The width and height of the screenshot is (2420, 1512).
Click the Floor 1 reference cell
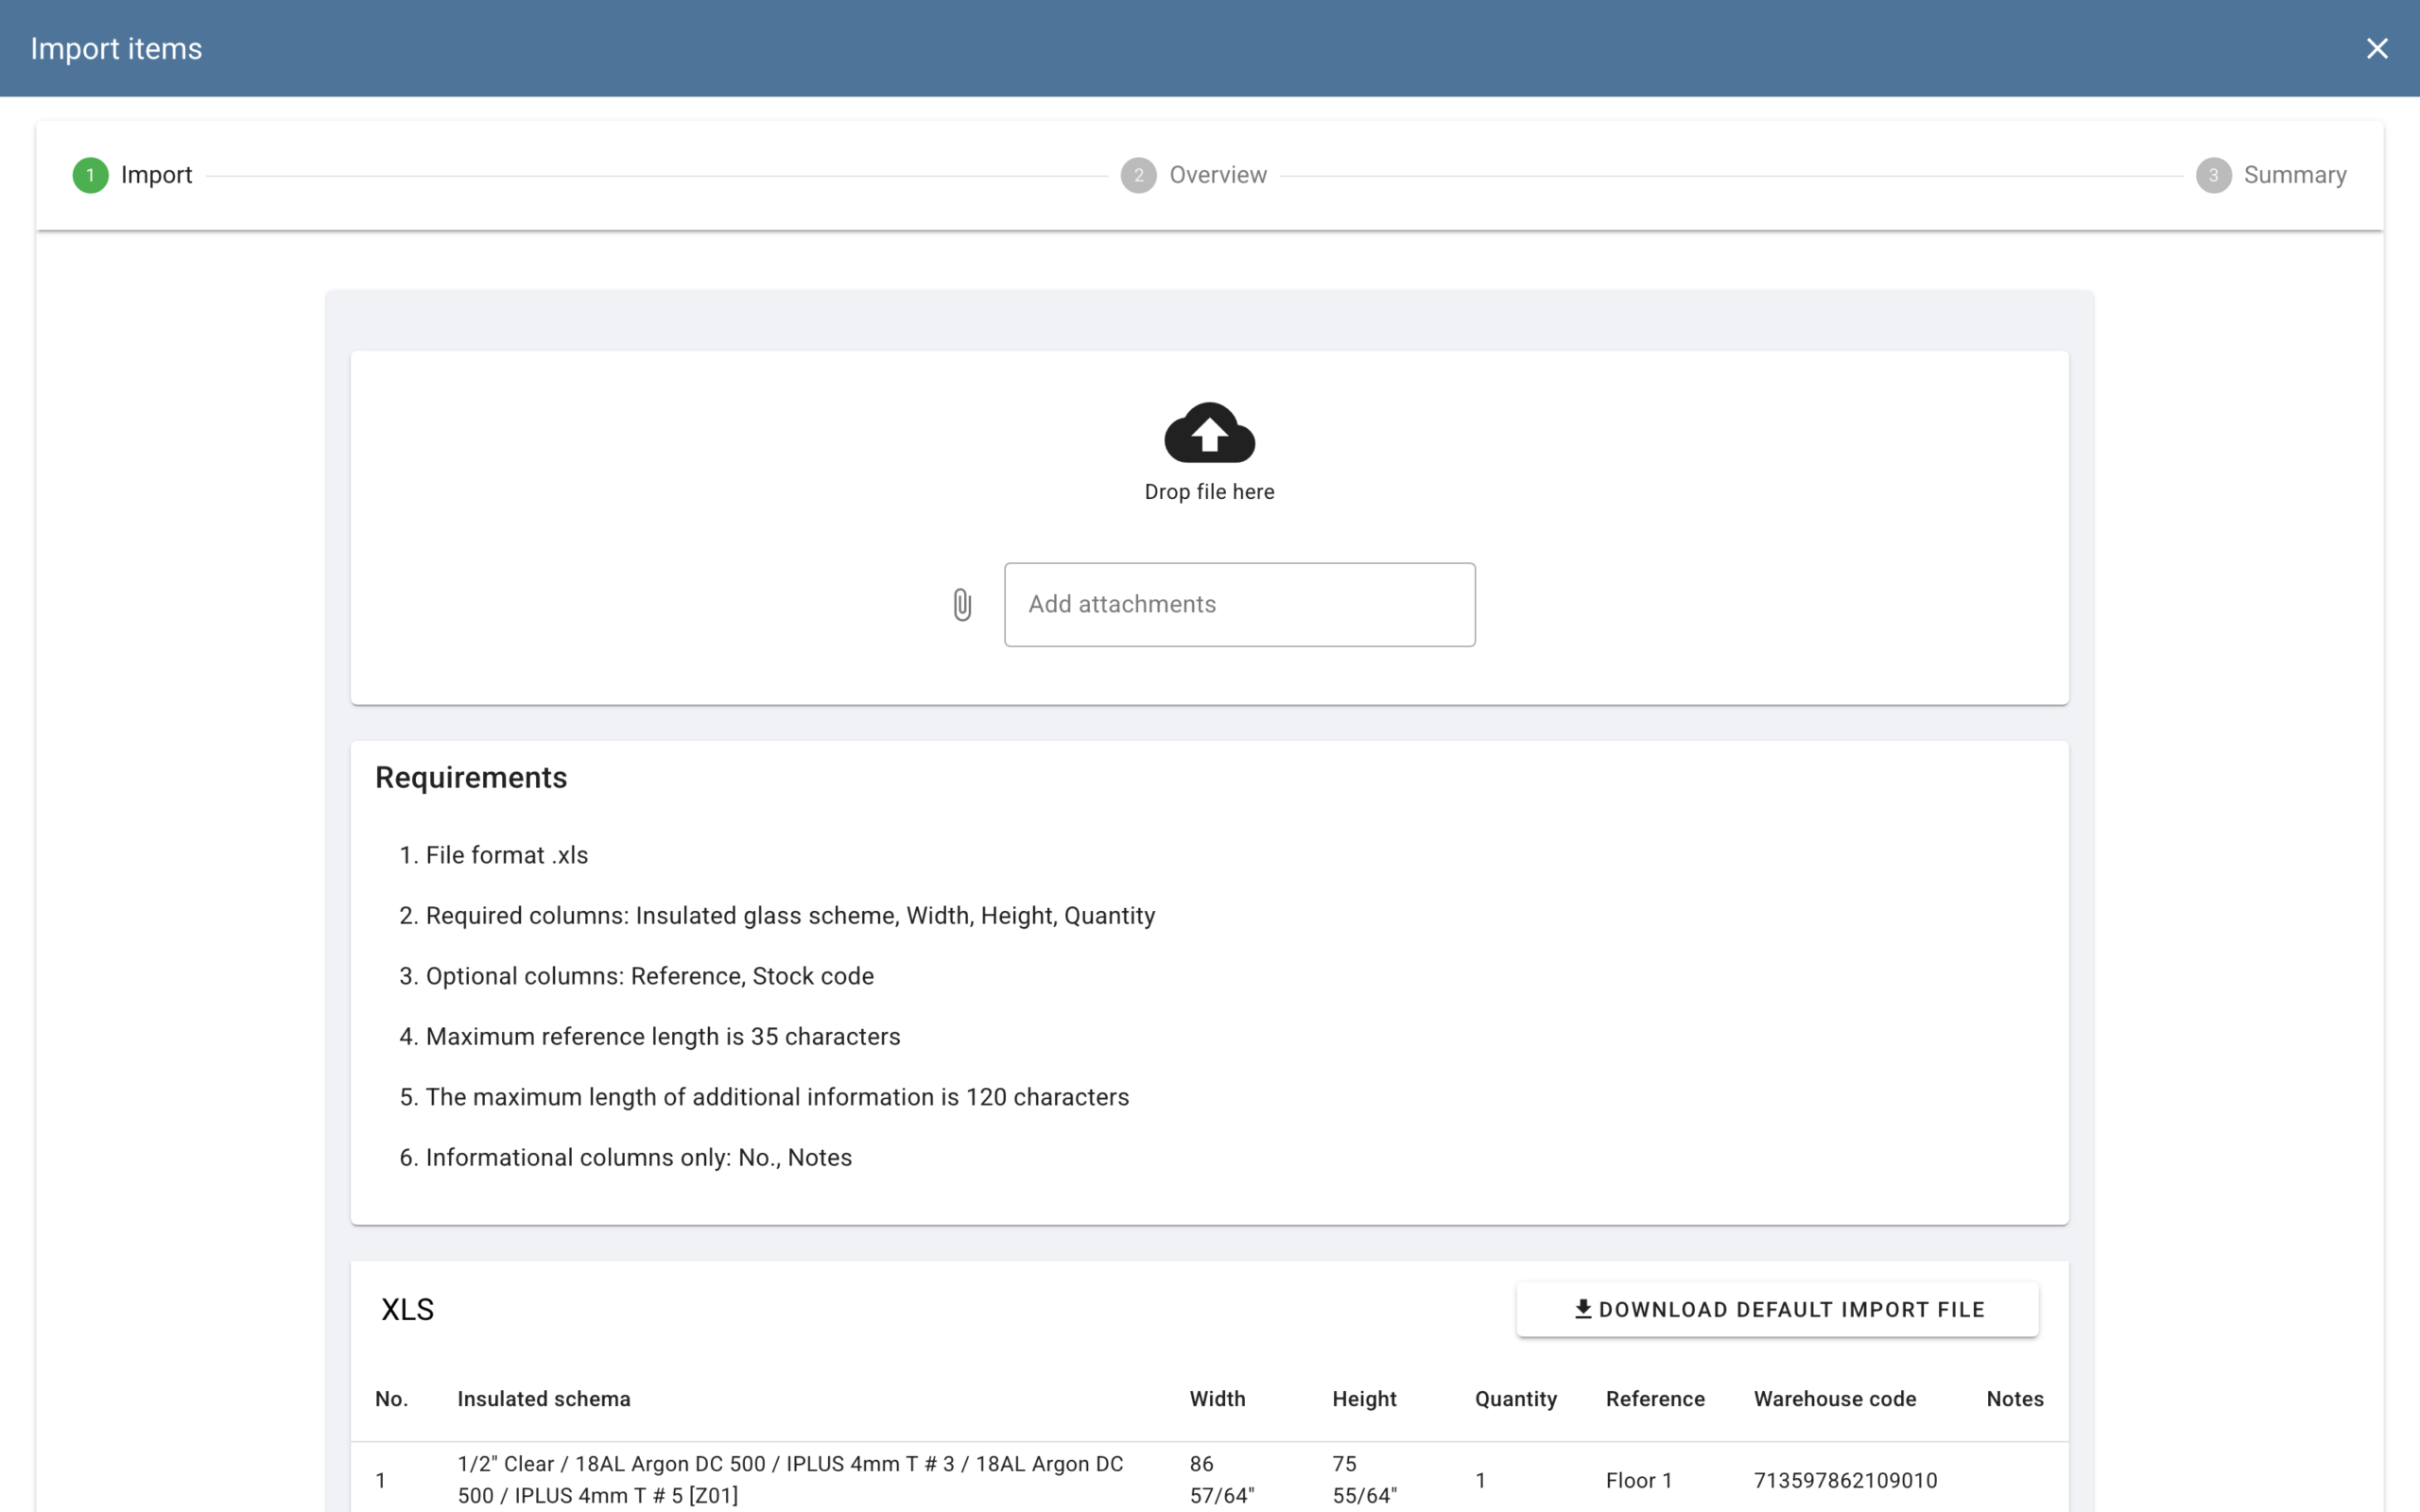coord(1638,1481)
